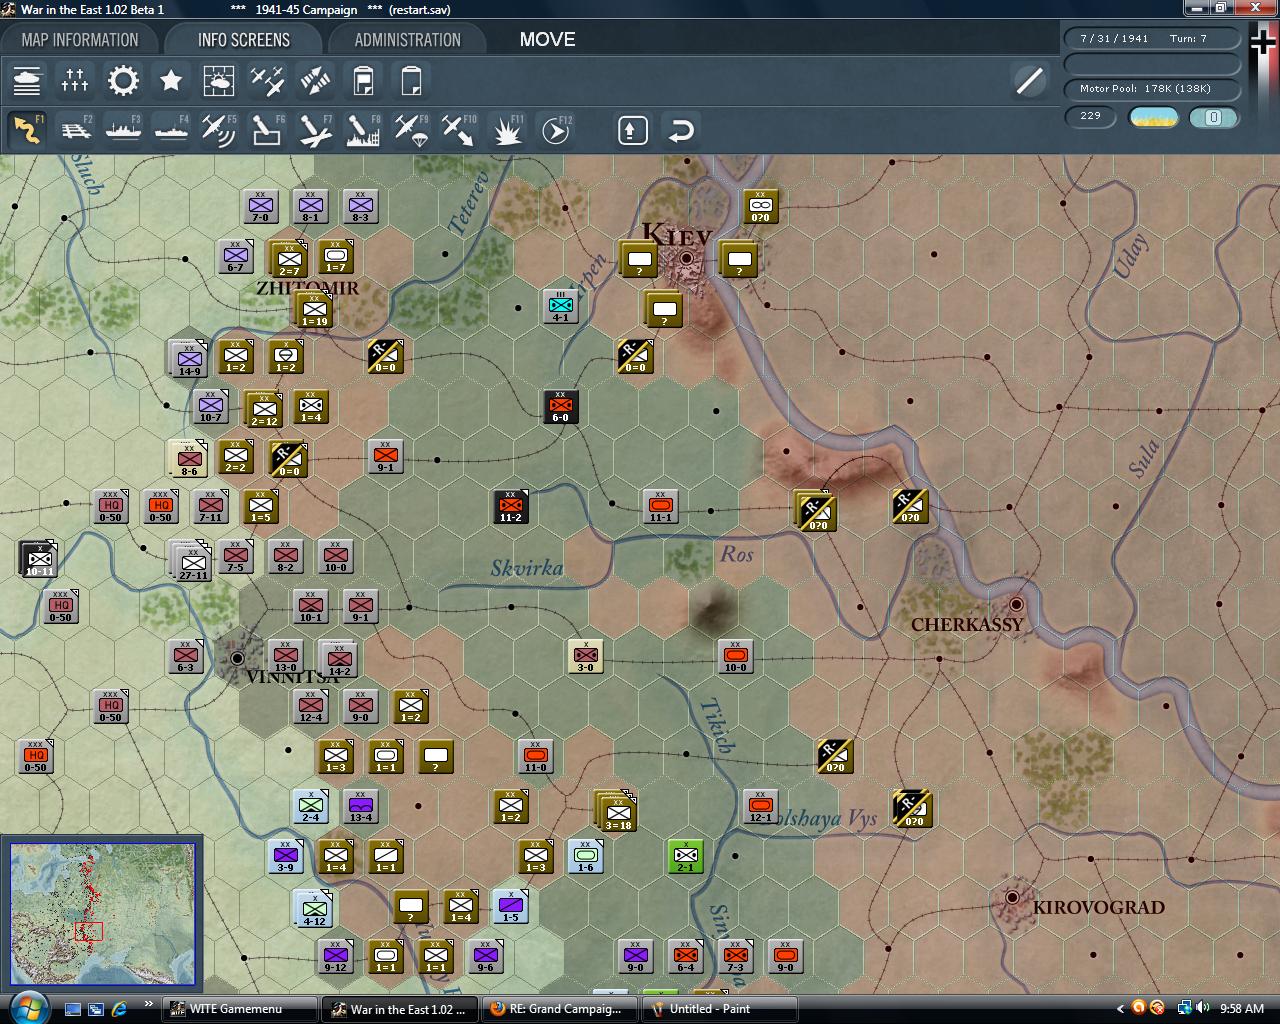Switch to Untitled - Paint window

[x=720, y=1009]
